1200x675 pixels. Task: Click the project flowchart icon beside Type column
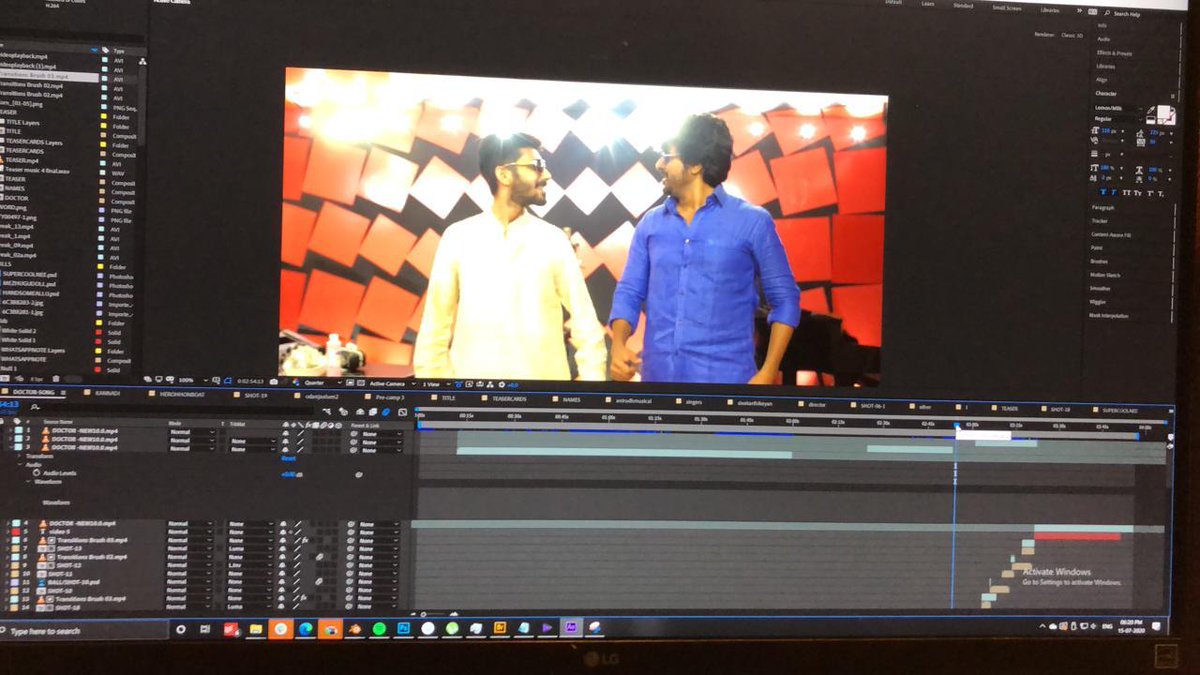142,61
